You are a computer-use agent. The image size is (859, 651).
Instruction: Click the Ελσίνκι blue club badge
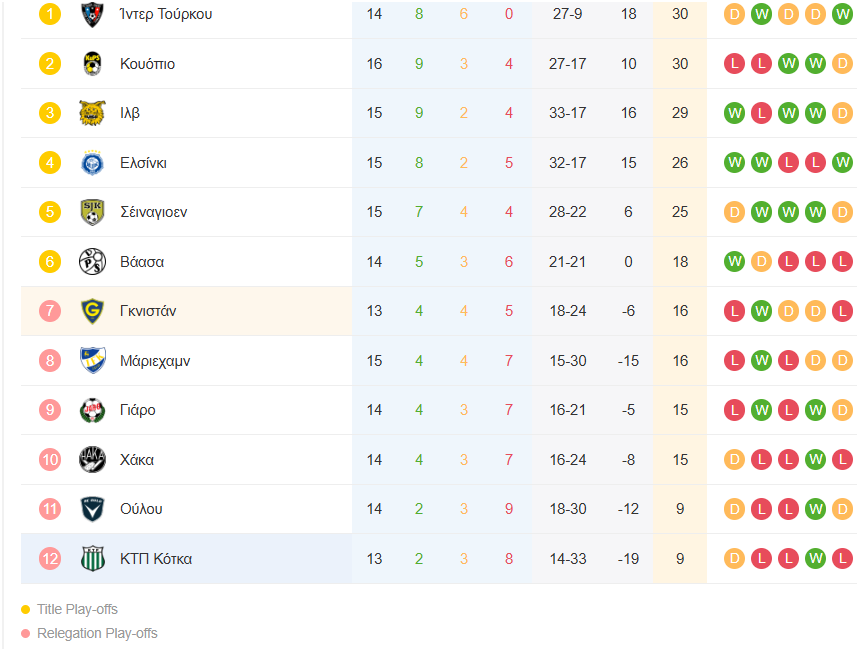click(x=92, y=163)
